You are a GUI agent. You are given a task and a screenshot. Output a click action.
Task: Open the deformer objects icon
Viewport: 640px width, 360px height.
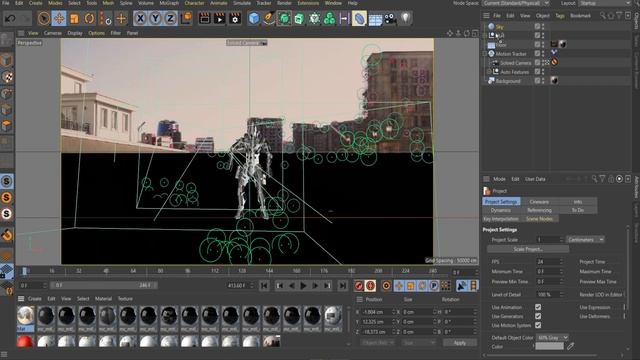tap(359, 18)
